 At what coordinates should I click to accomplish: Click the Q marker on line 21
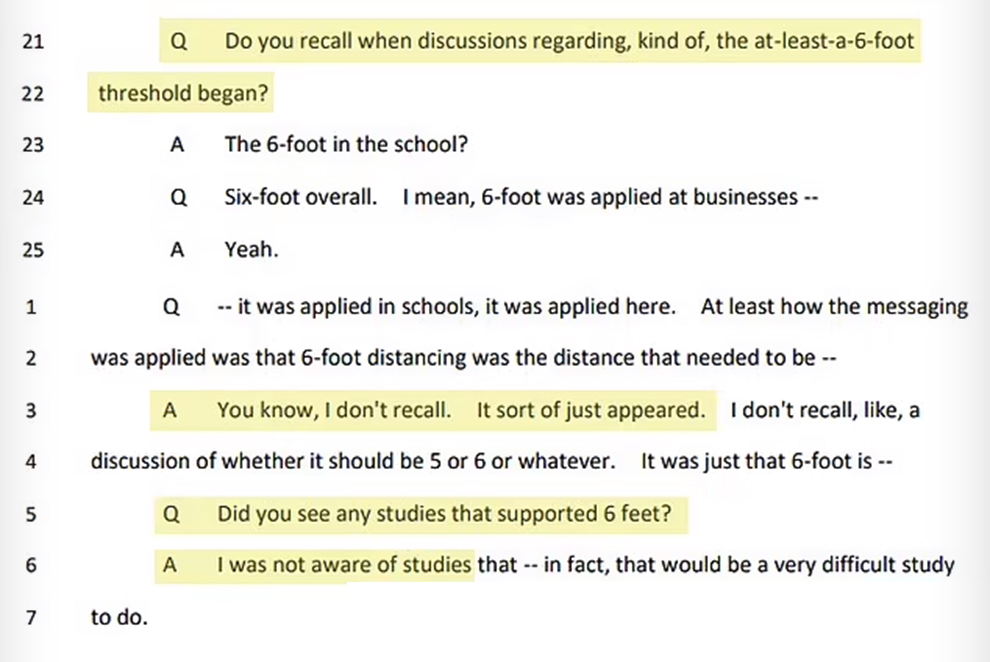click(179, 42)
